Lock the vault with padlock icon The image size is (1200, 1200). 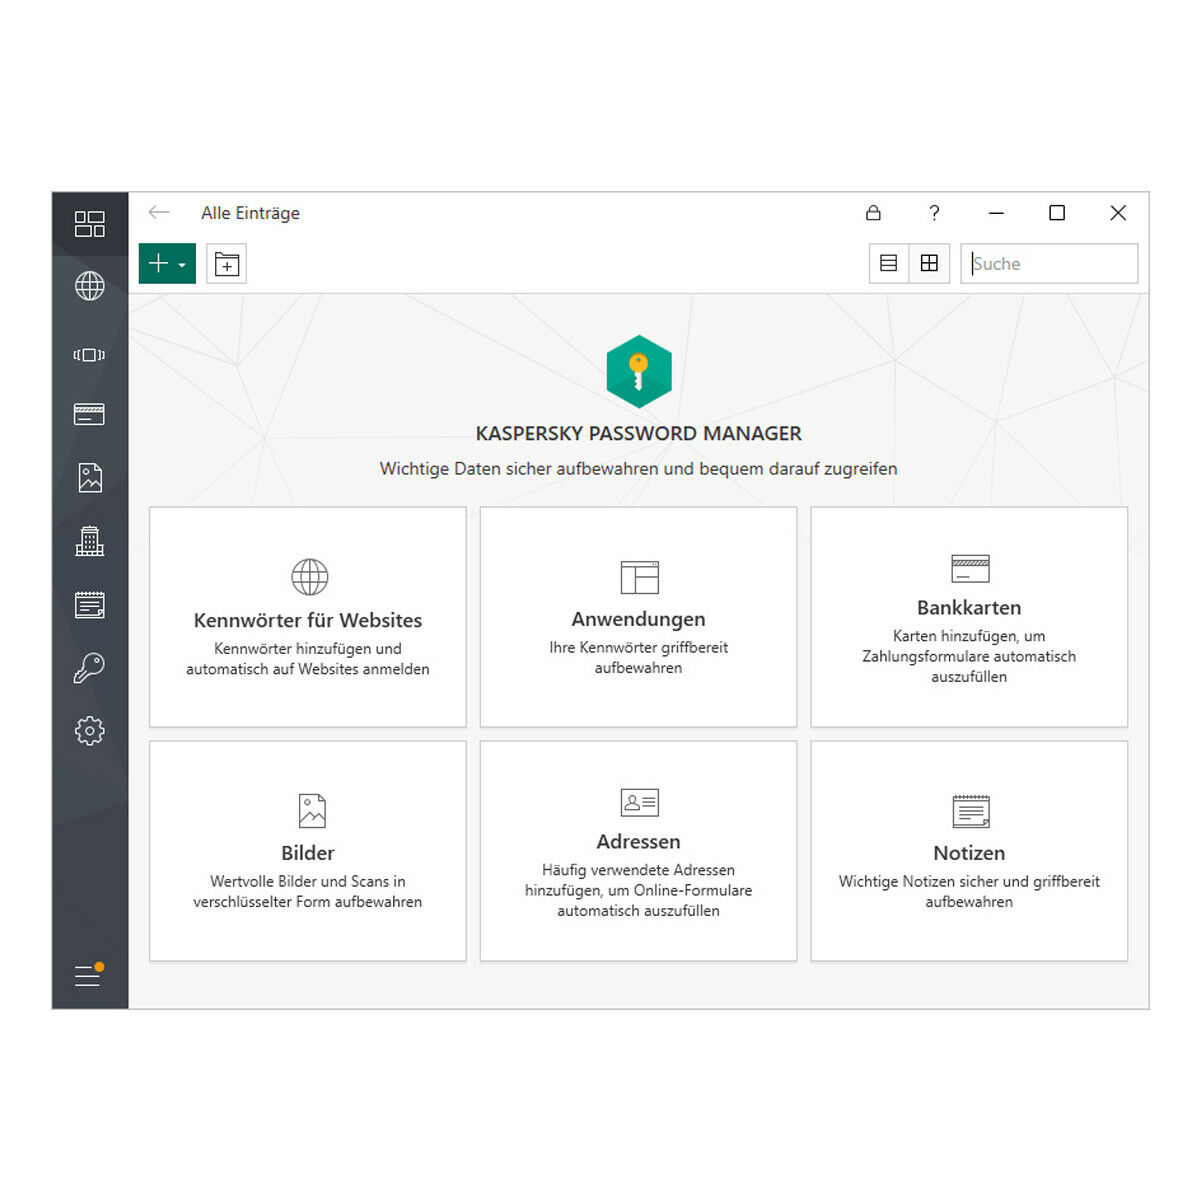[873, 213]
